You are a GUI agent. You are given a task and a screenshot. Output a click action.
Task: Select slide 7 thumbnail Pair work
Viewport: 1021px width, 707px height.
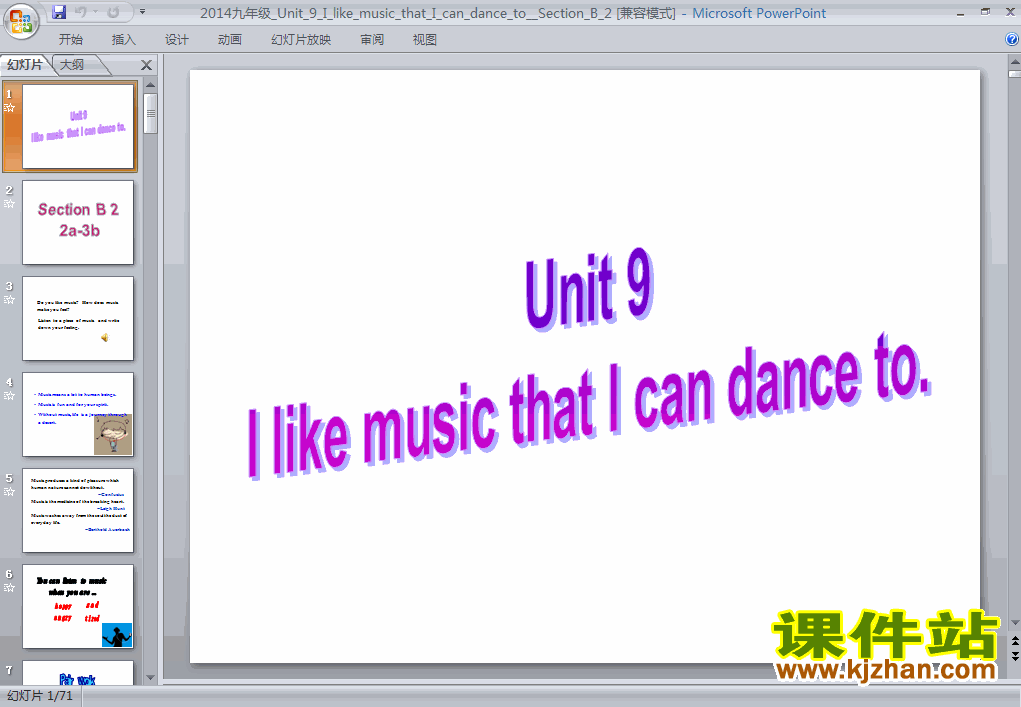tap(78, 673)
